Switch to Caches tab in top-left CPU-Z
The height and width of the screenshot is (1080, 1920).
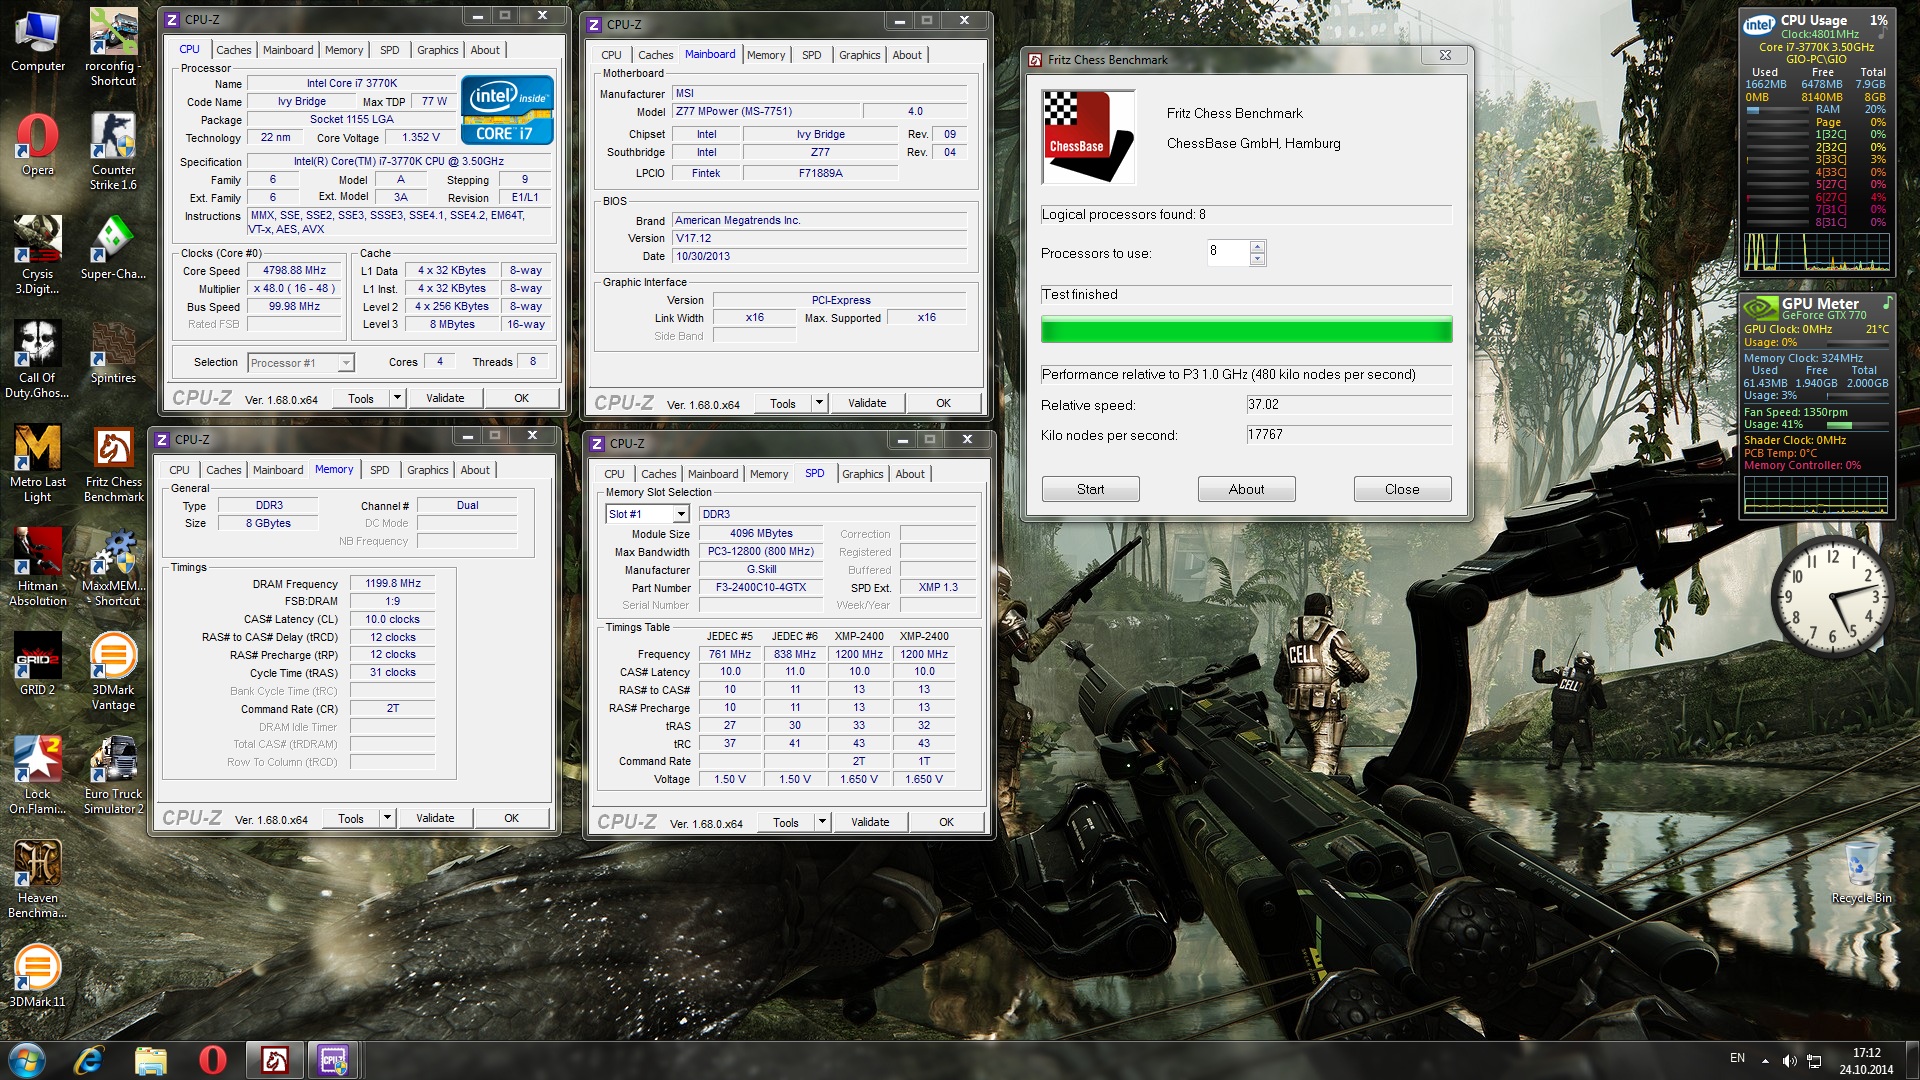click(x=234, y=50)
